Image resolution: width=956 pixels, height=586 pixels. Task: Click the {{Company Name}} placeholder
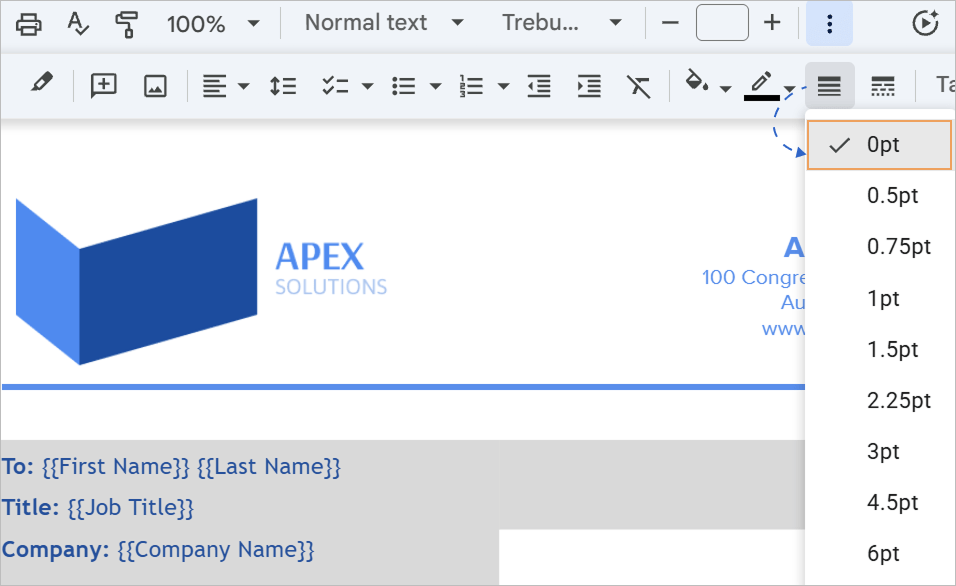216,550
